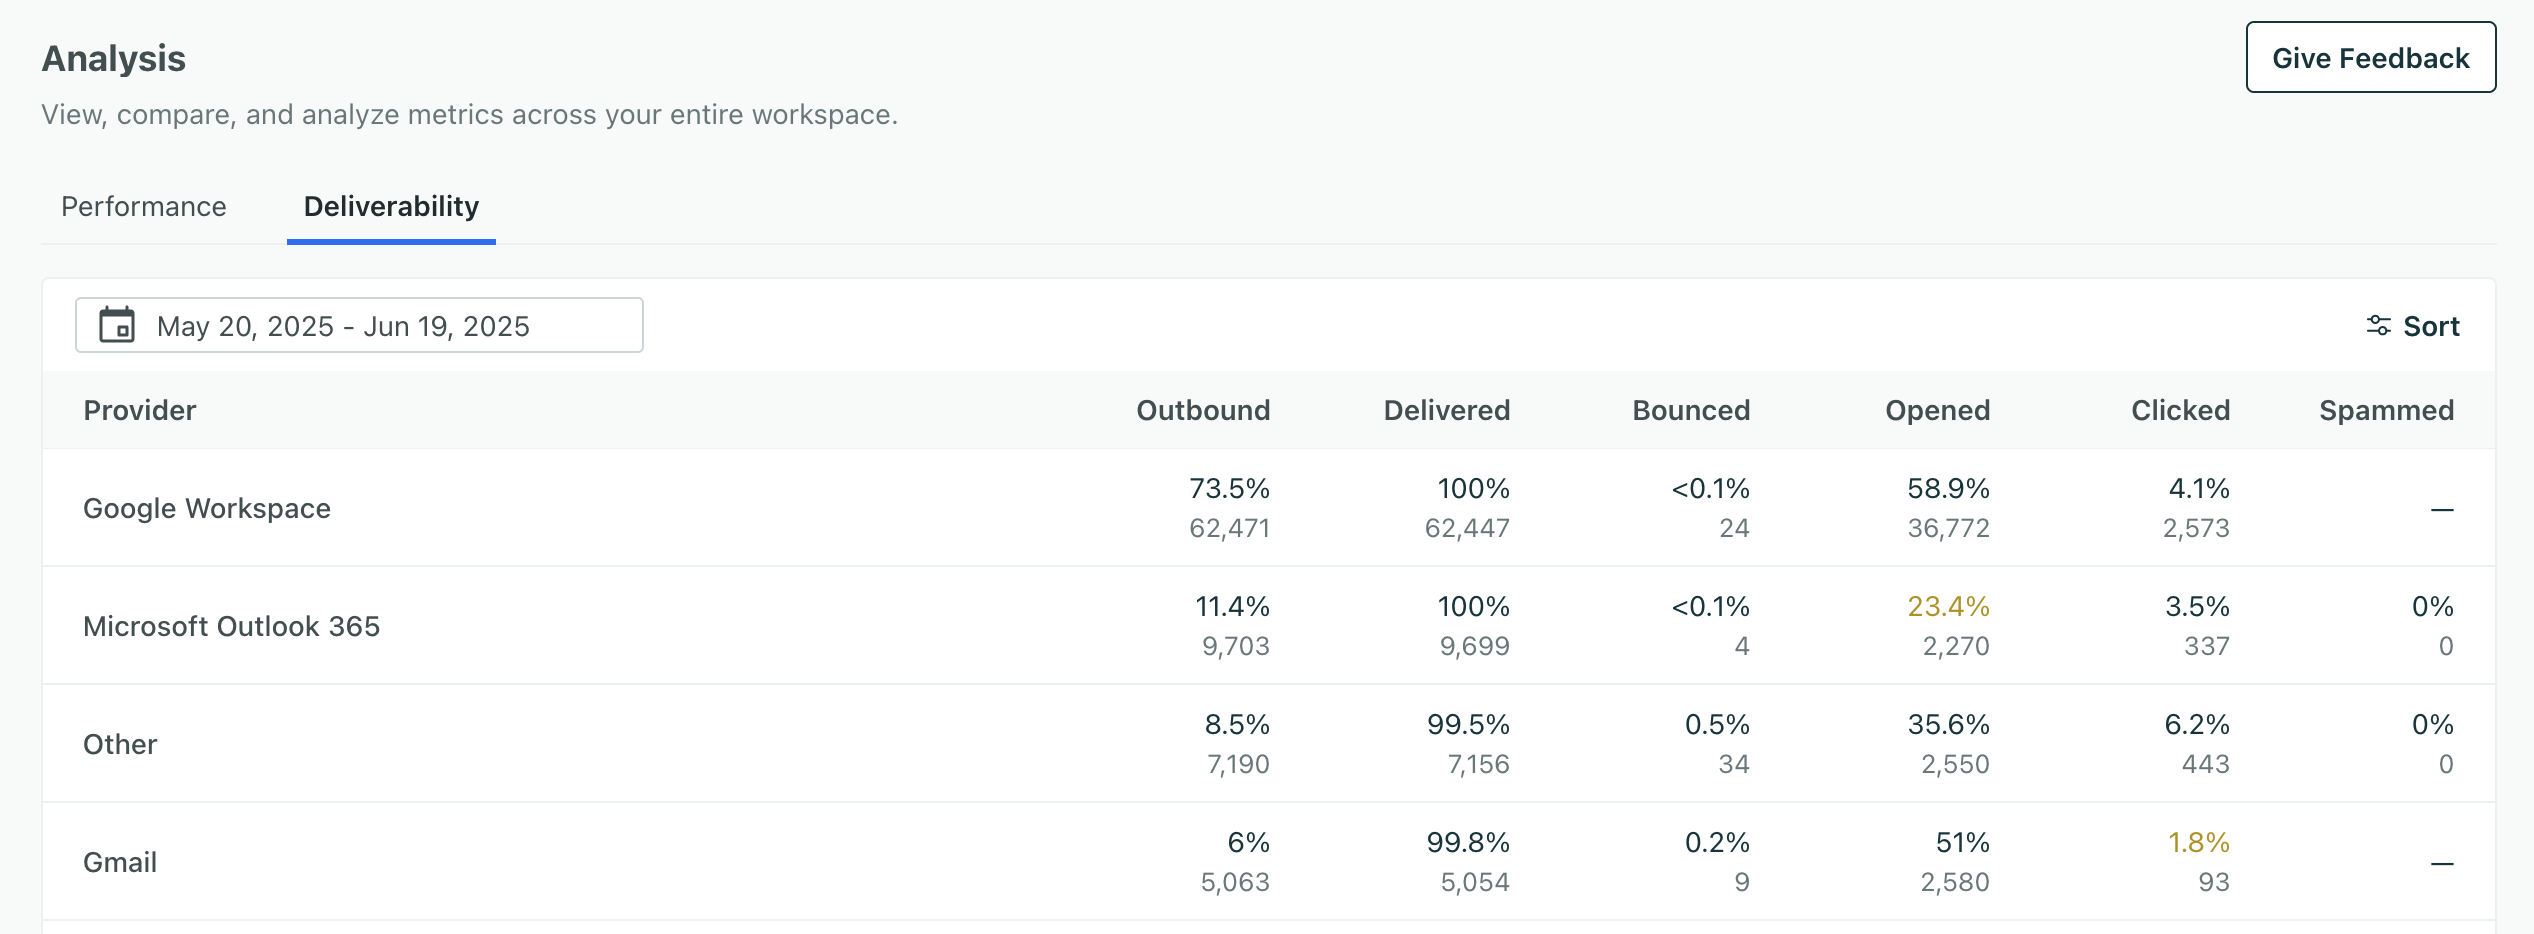Viewport: 2534px width, 934px height.
Task: Open the May 20 – Jun 19, 2025 date picker
Action: pos(359,325)
